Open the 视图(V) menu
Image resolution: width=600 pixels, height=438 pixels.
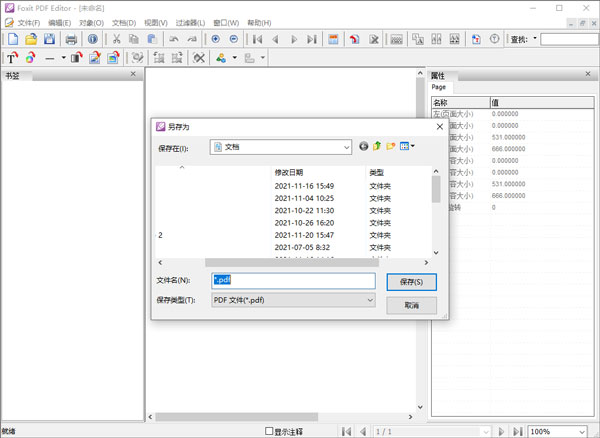tap(155, 22)
